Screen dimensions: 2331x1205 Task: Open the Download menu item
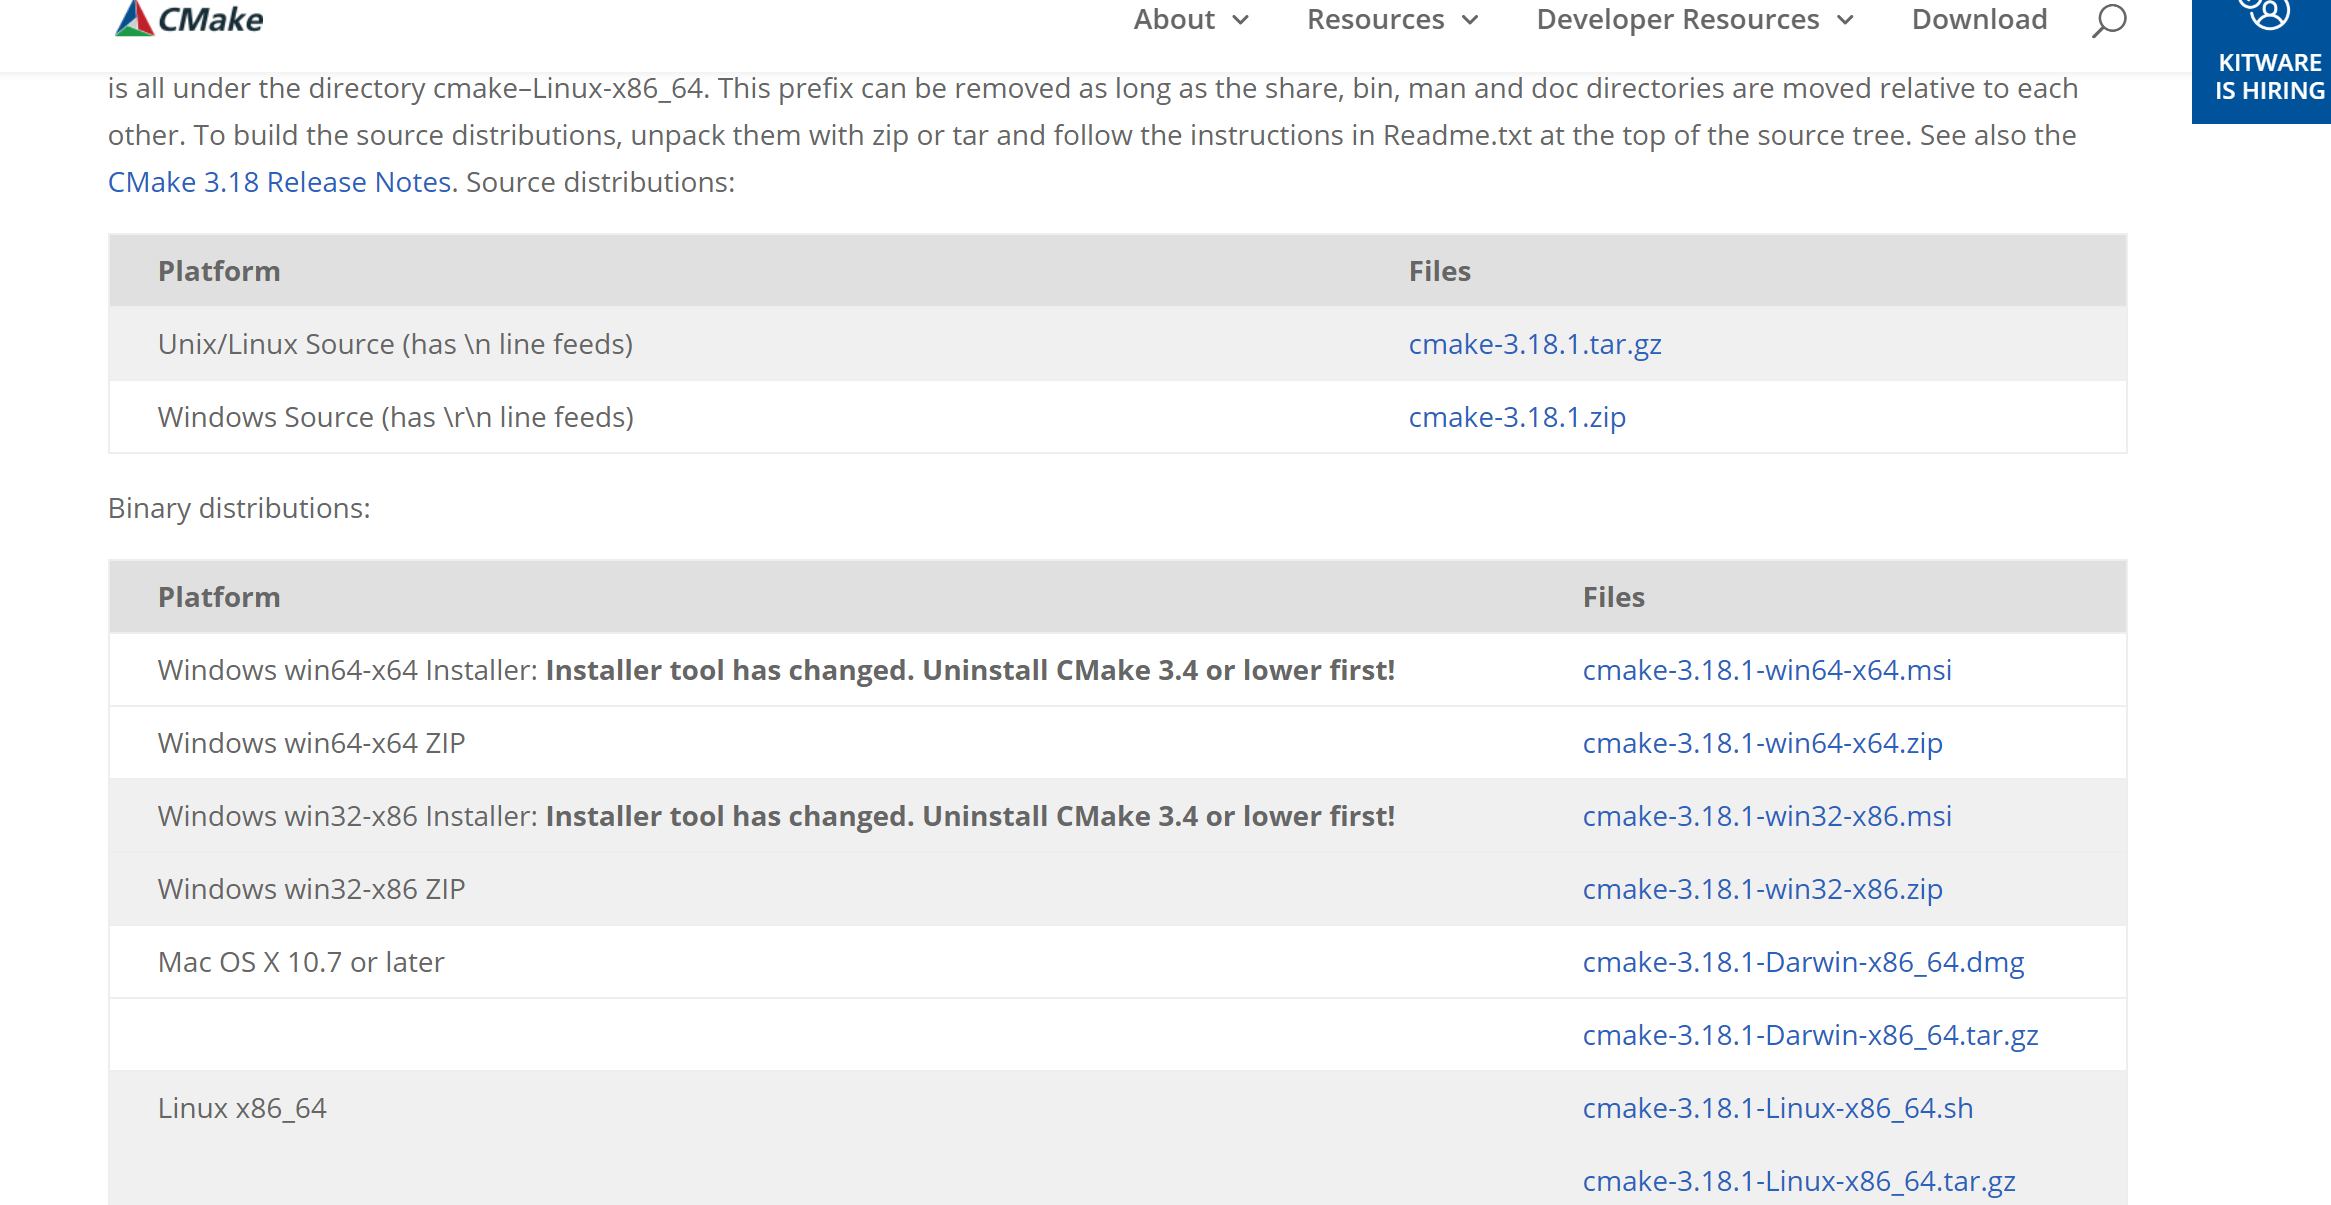pos(1979,20)
